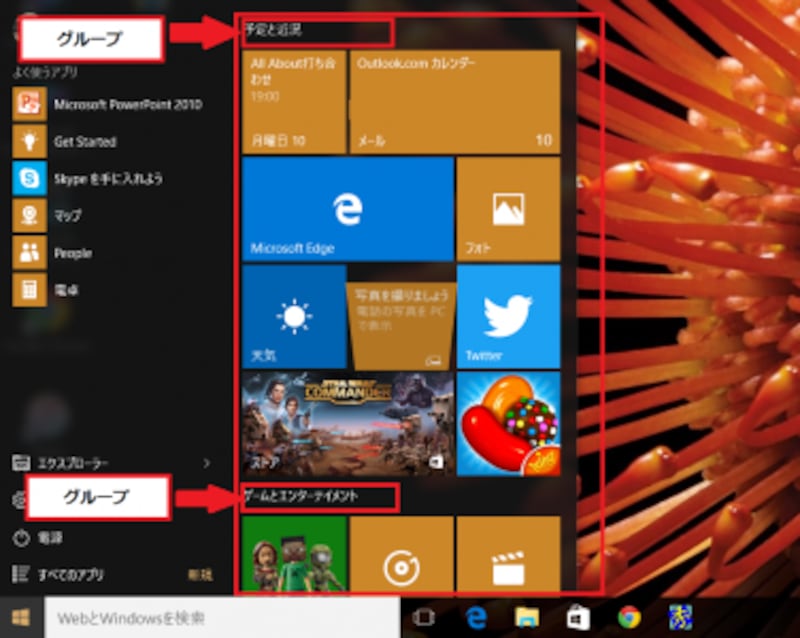Open the ストア Star Wars Commander tile
This screenshot has width=800, height=638.
(348, 424)
